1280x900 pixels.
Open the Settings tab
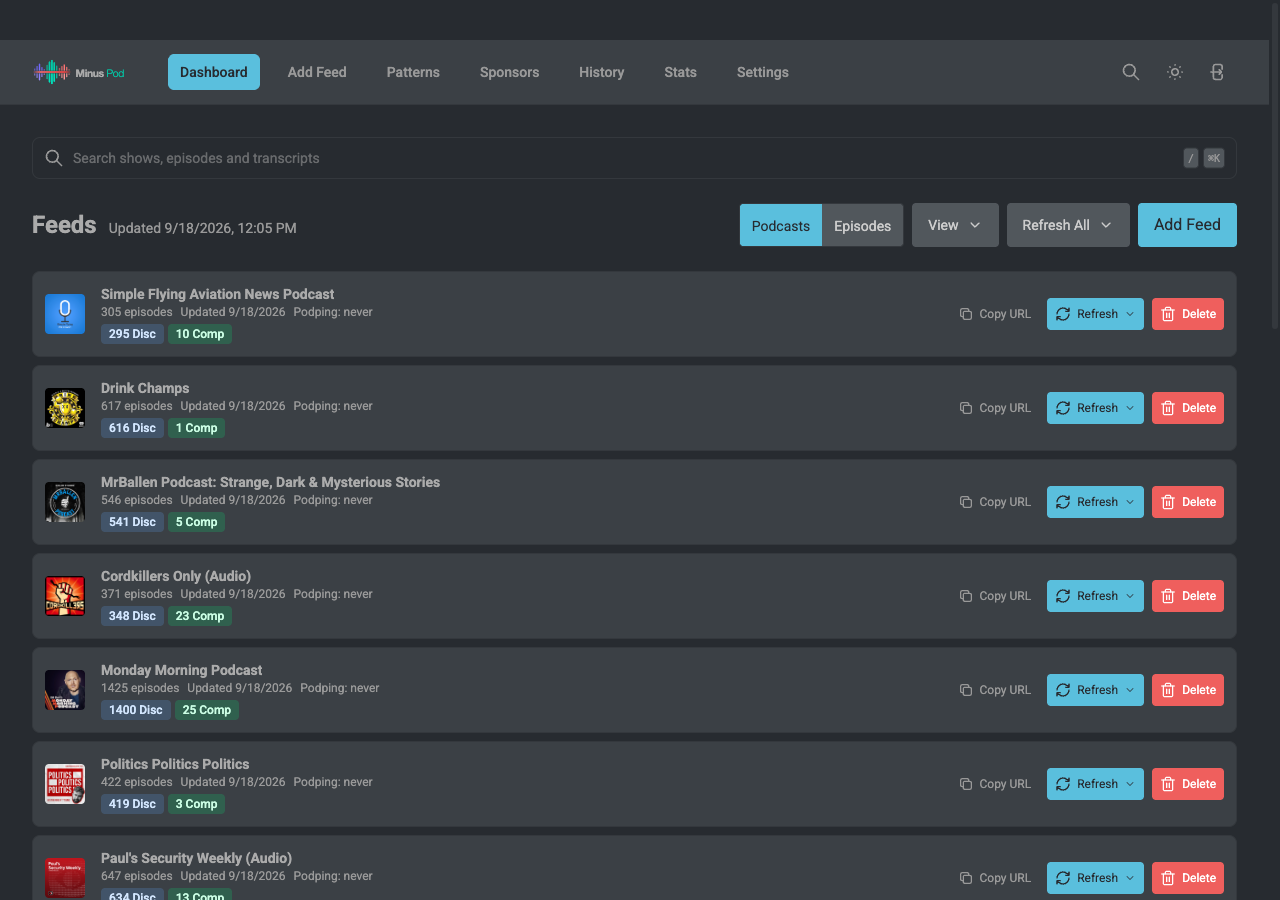[x=763, y=72]
